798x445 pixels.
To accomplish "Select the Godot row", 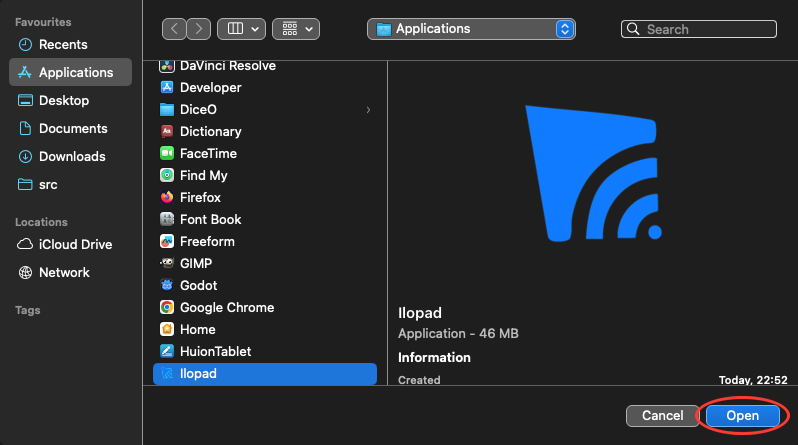I will (x=265, y=285).
